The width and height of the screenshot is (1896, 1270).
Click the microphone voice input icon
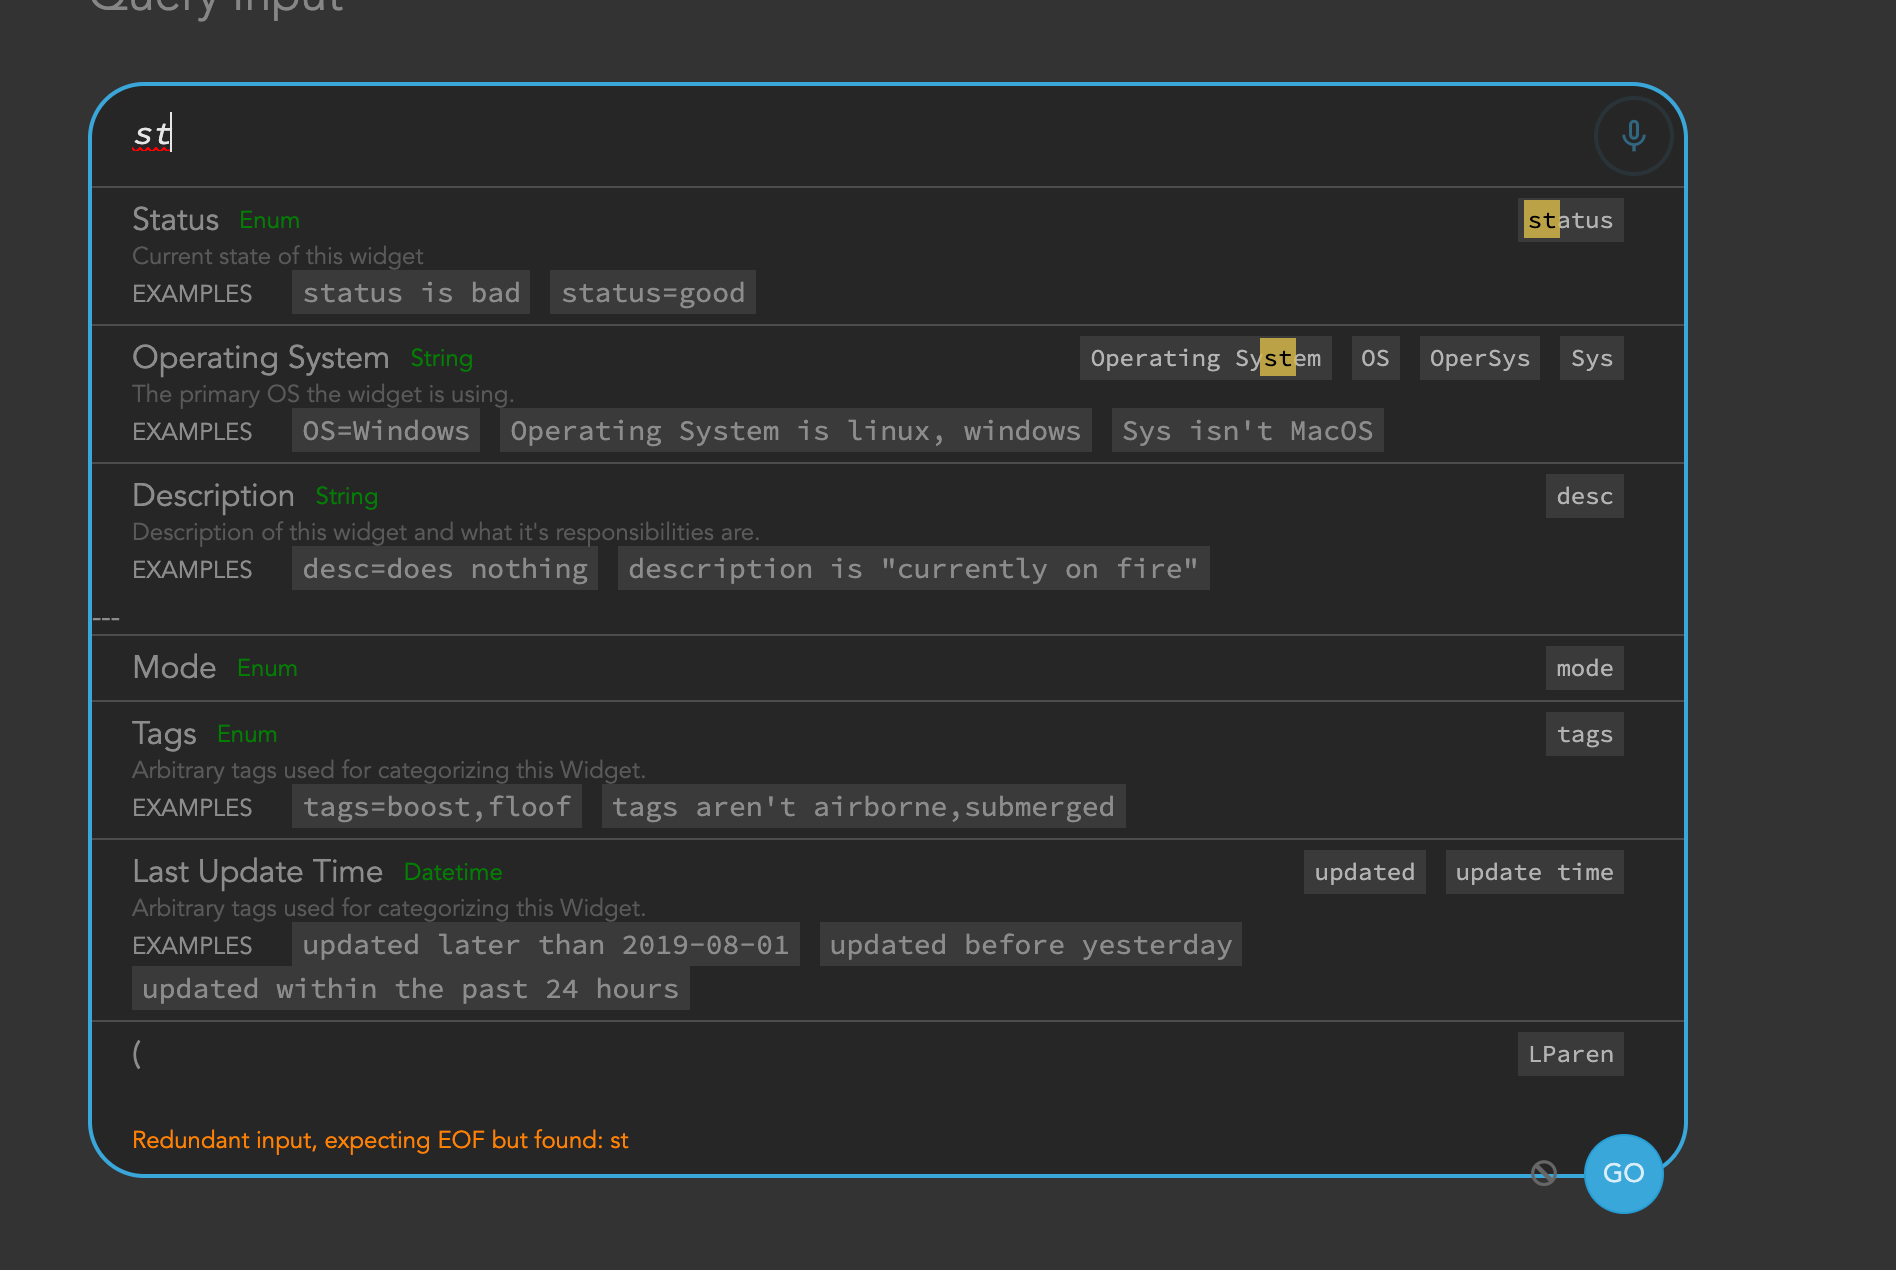point(1633,135)
